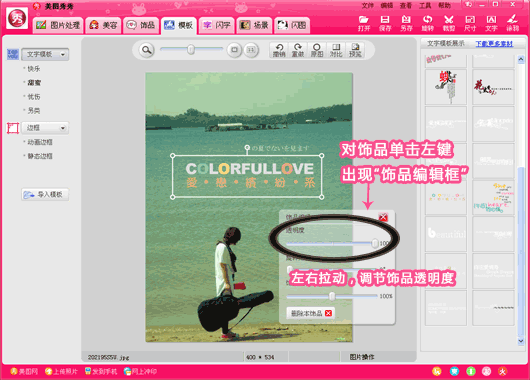Close the 饰品编辑 panel with red X
This screenshot has height=380, width=530.
tap(383, 217)
